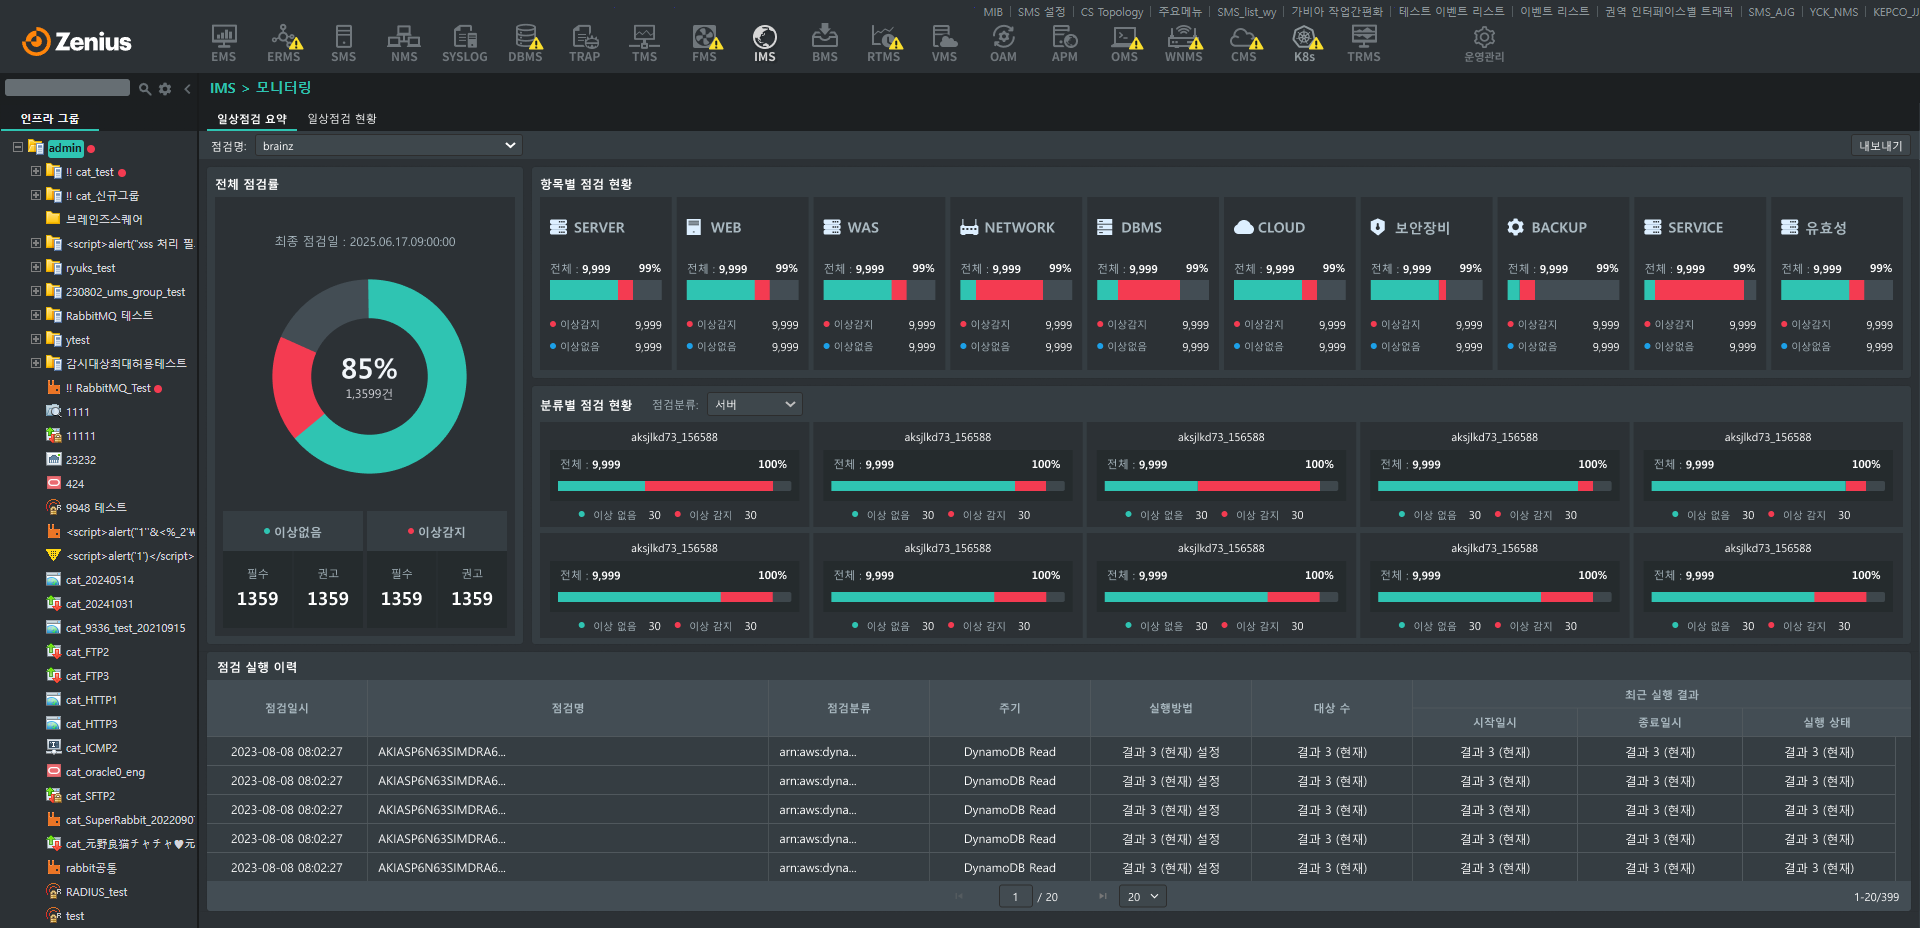
Task: Select the cat_20240514 tree item
Action: [99, 580]
